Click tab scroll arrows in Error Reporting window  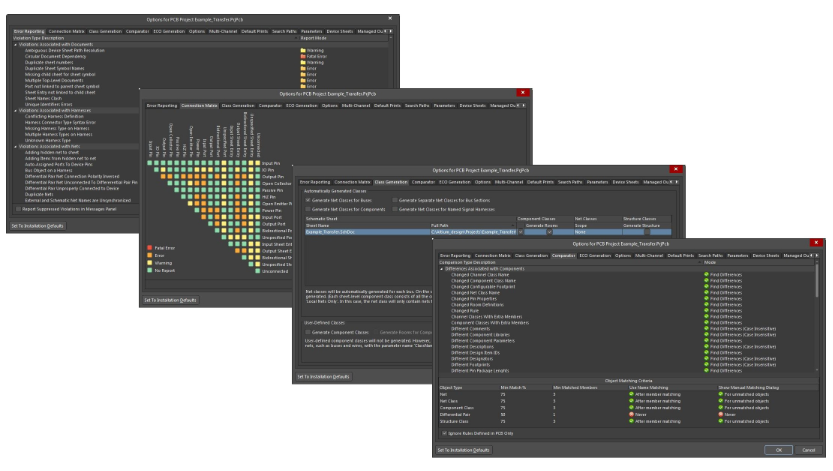tap(388, 31)
